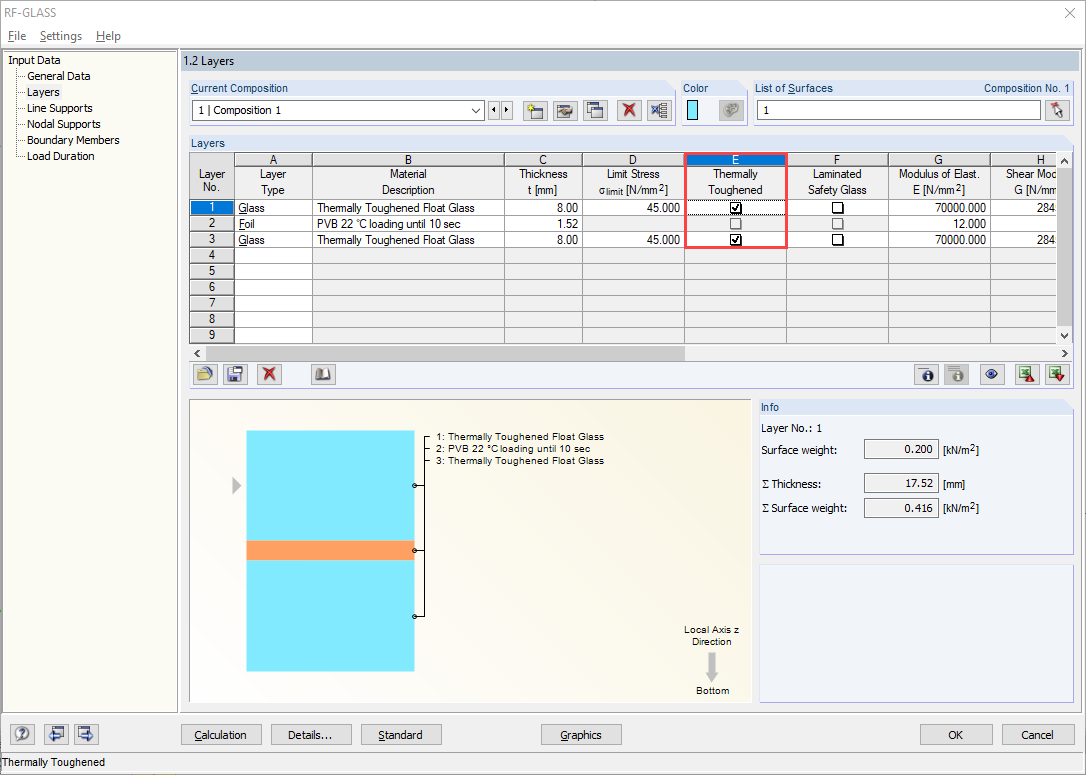Open Boundary Members tree item
This screenshot has height=775, width=1086.
click(73, 140)
